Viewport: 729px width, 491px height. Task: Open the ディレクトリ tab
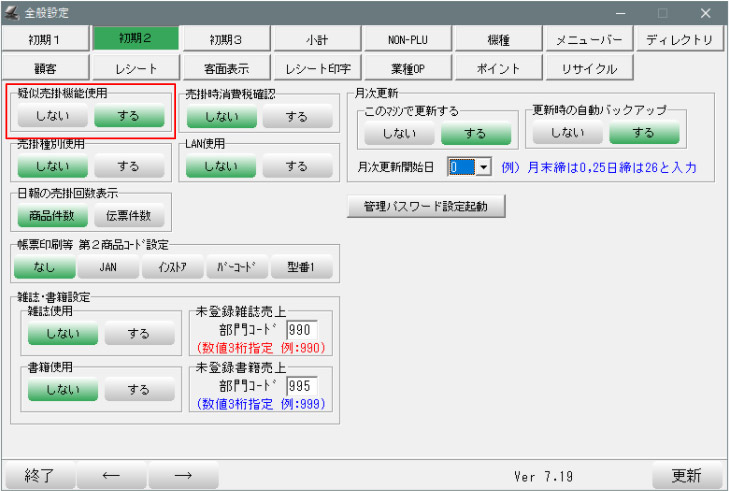(680, 40)
